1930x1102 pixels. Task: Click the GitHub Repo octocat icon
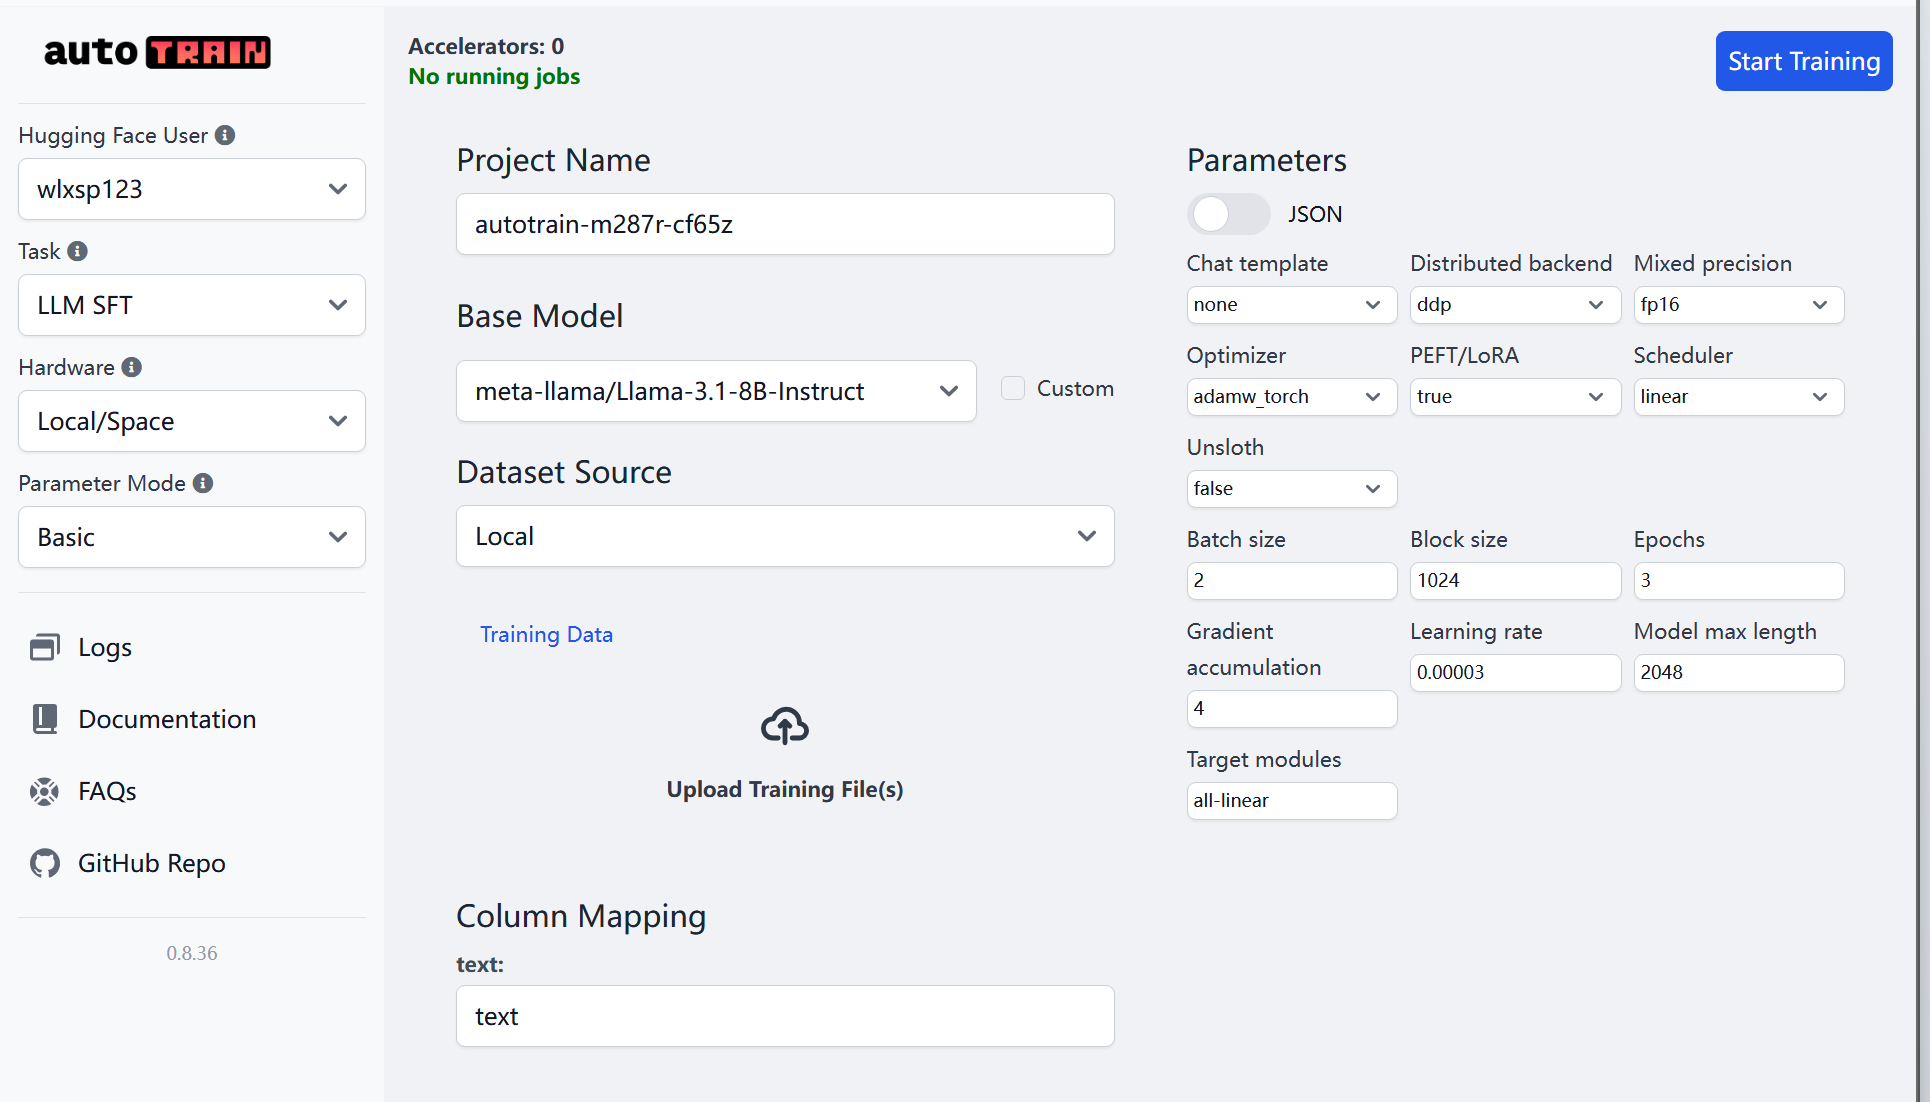[x=44, y=863]
